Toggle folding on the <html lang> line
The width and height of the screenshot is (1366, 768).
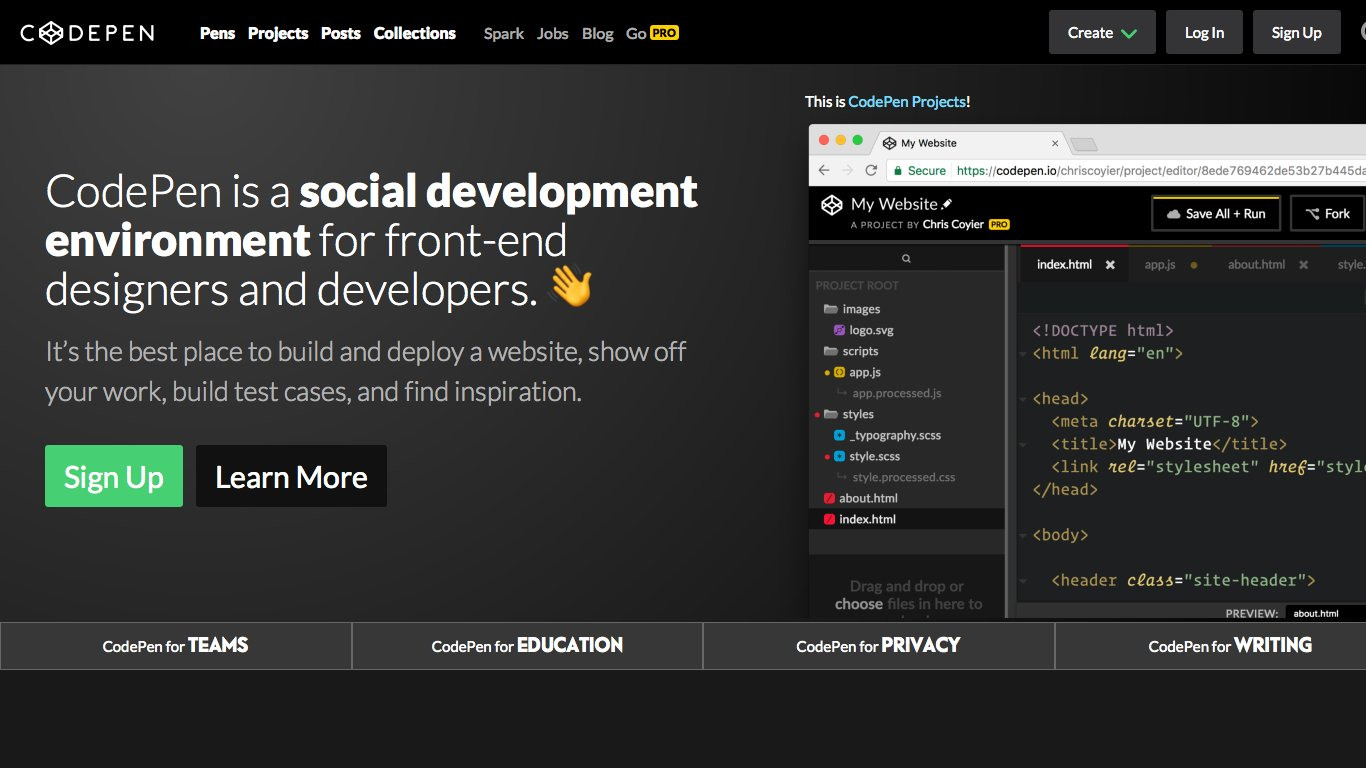[1022, 353]
